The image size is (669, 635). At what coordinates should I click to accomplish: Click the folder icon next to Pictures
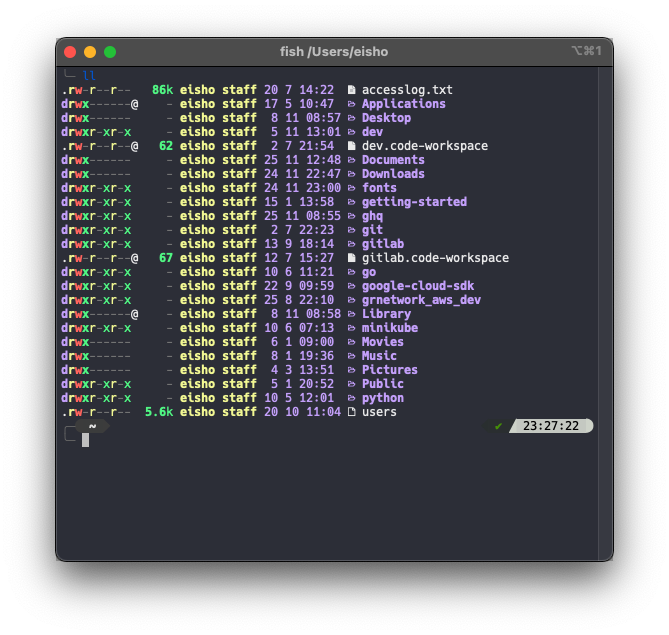[x=351, y=370]
